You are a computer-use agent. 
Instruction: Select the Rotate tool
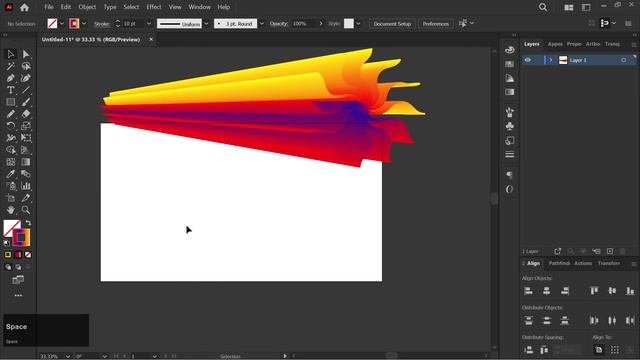click(x=11, y=126)
